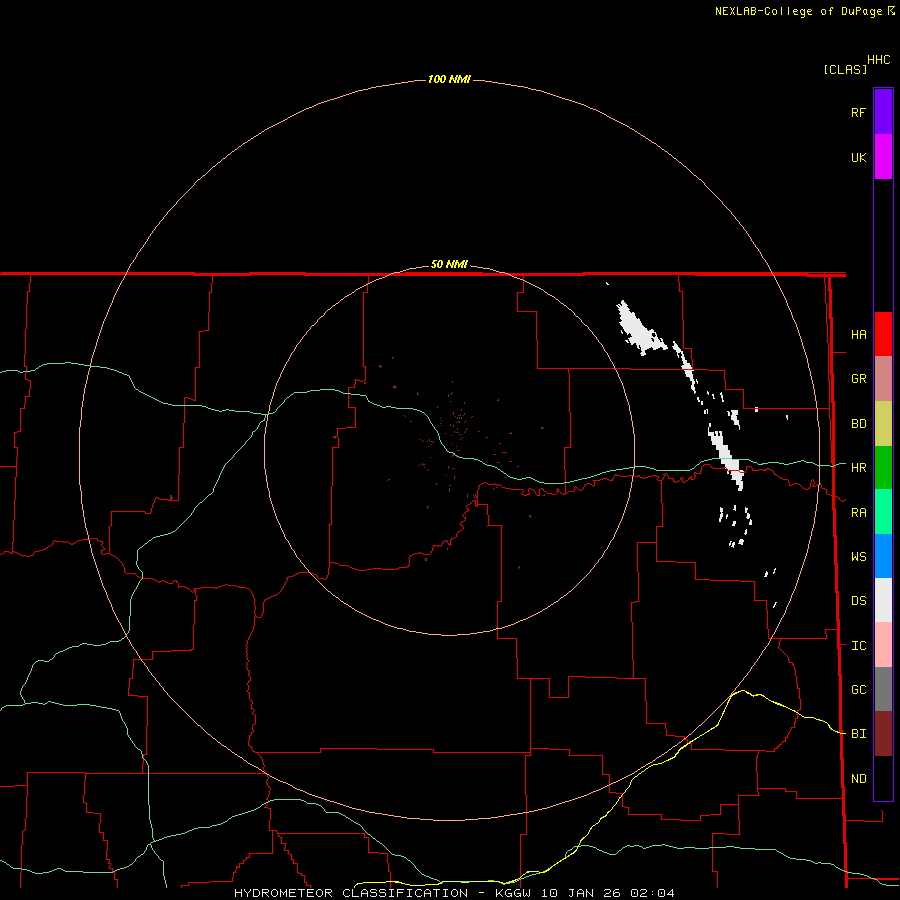Pick the HR green legend swatch
Screen dimensions: 900x900
(883, 468)
